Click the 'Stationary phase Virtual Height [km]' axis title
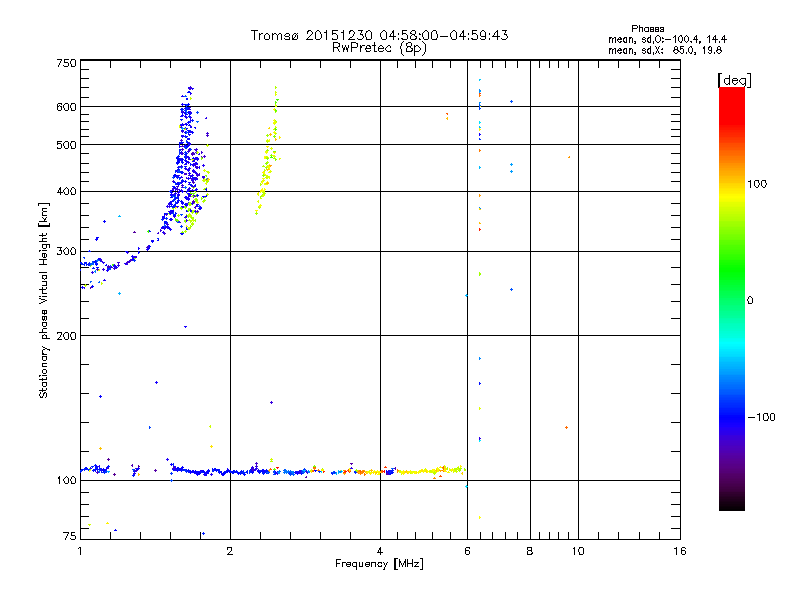 (44, 301)
